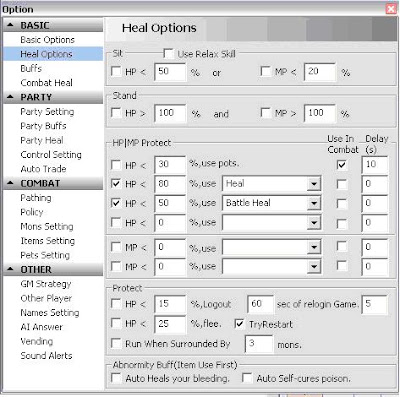Open the Heal skill dropdown
The height and width of the screenshot is (397, 400).
click(314, 184)
